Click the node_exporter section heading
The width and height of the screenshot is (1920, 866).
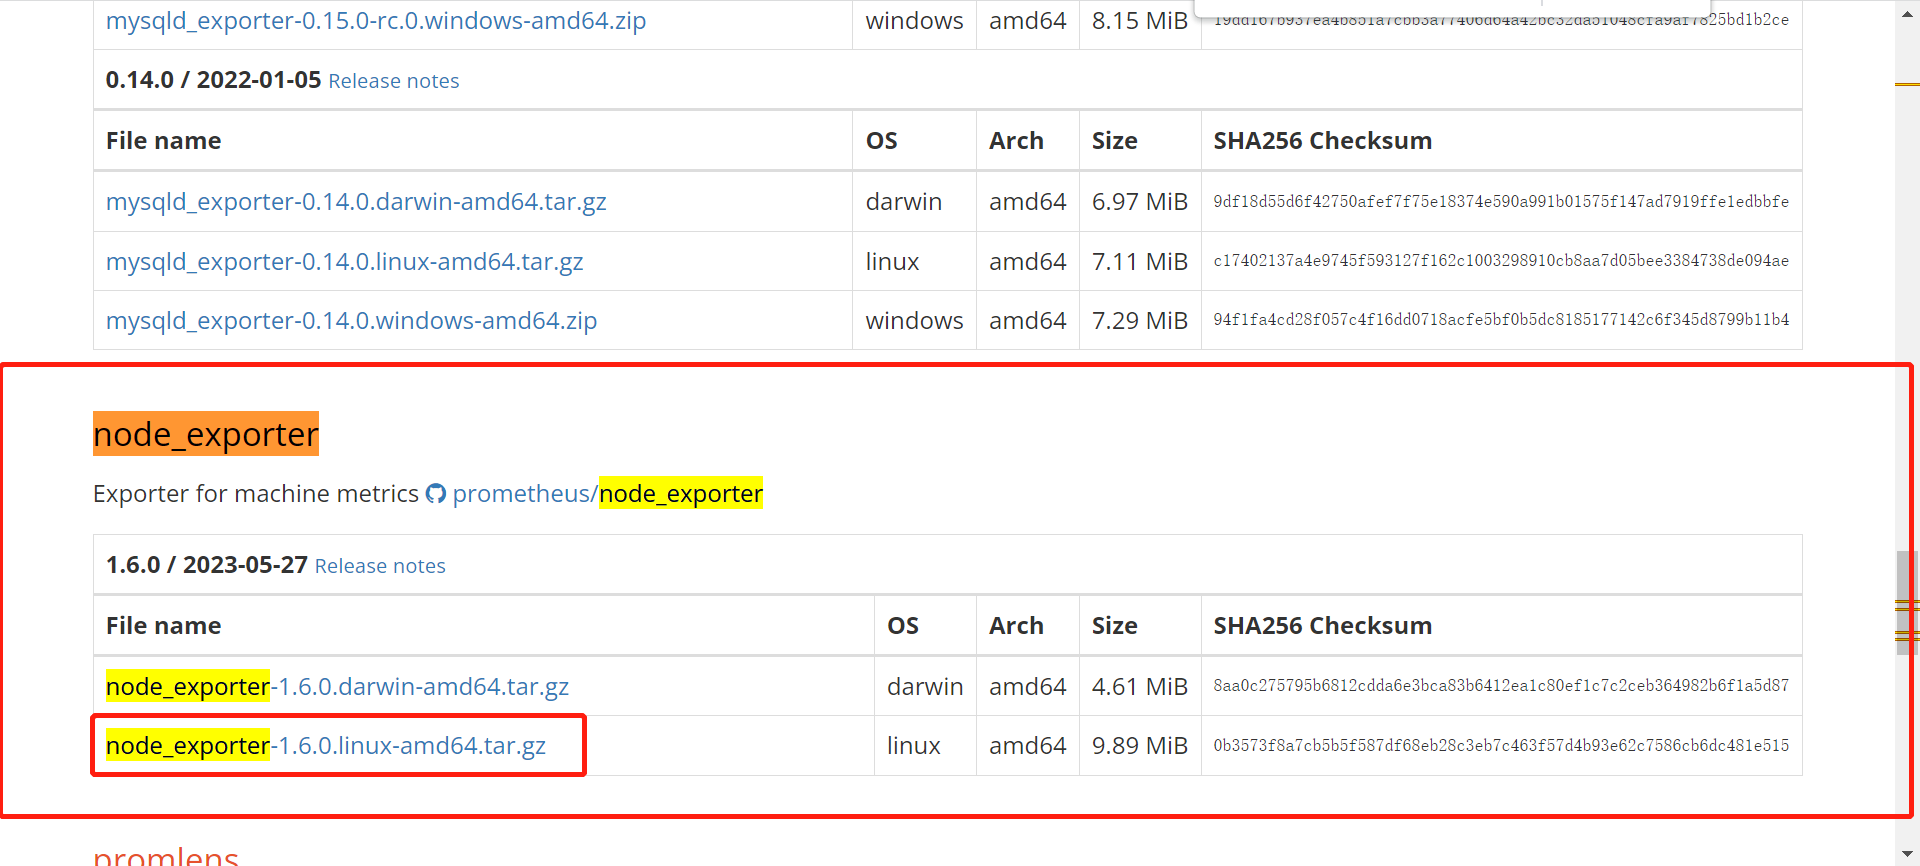click(x=206, y=434)
